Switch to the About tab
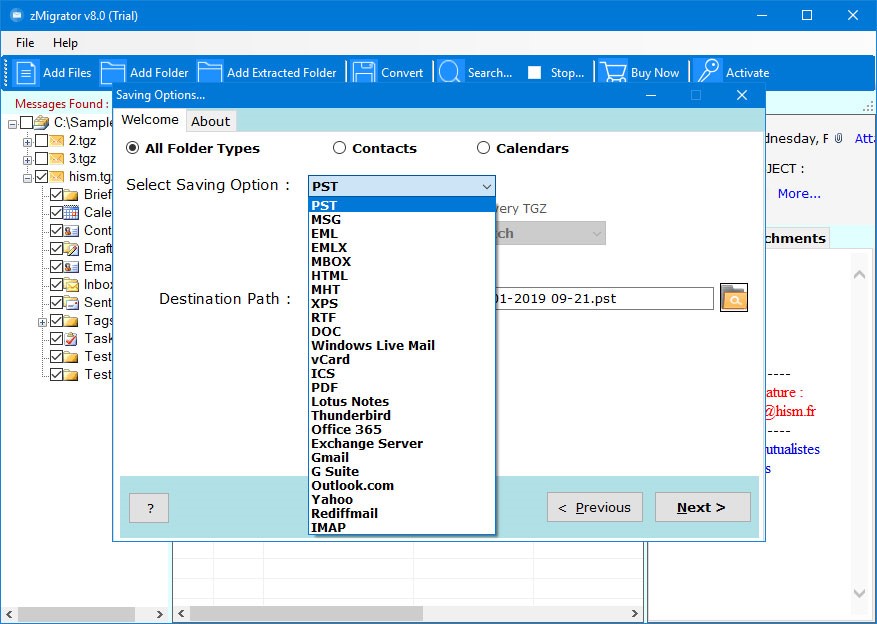The image size is (877, 624). coord(210,120)
